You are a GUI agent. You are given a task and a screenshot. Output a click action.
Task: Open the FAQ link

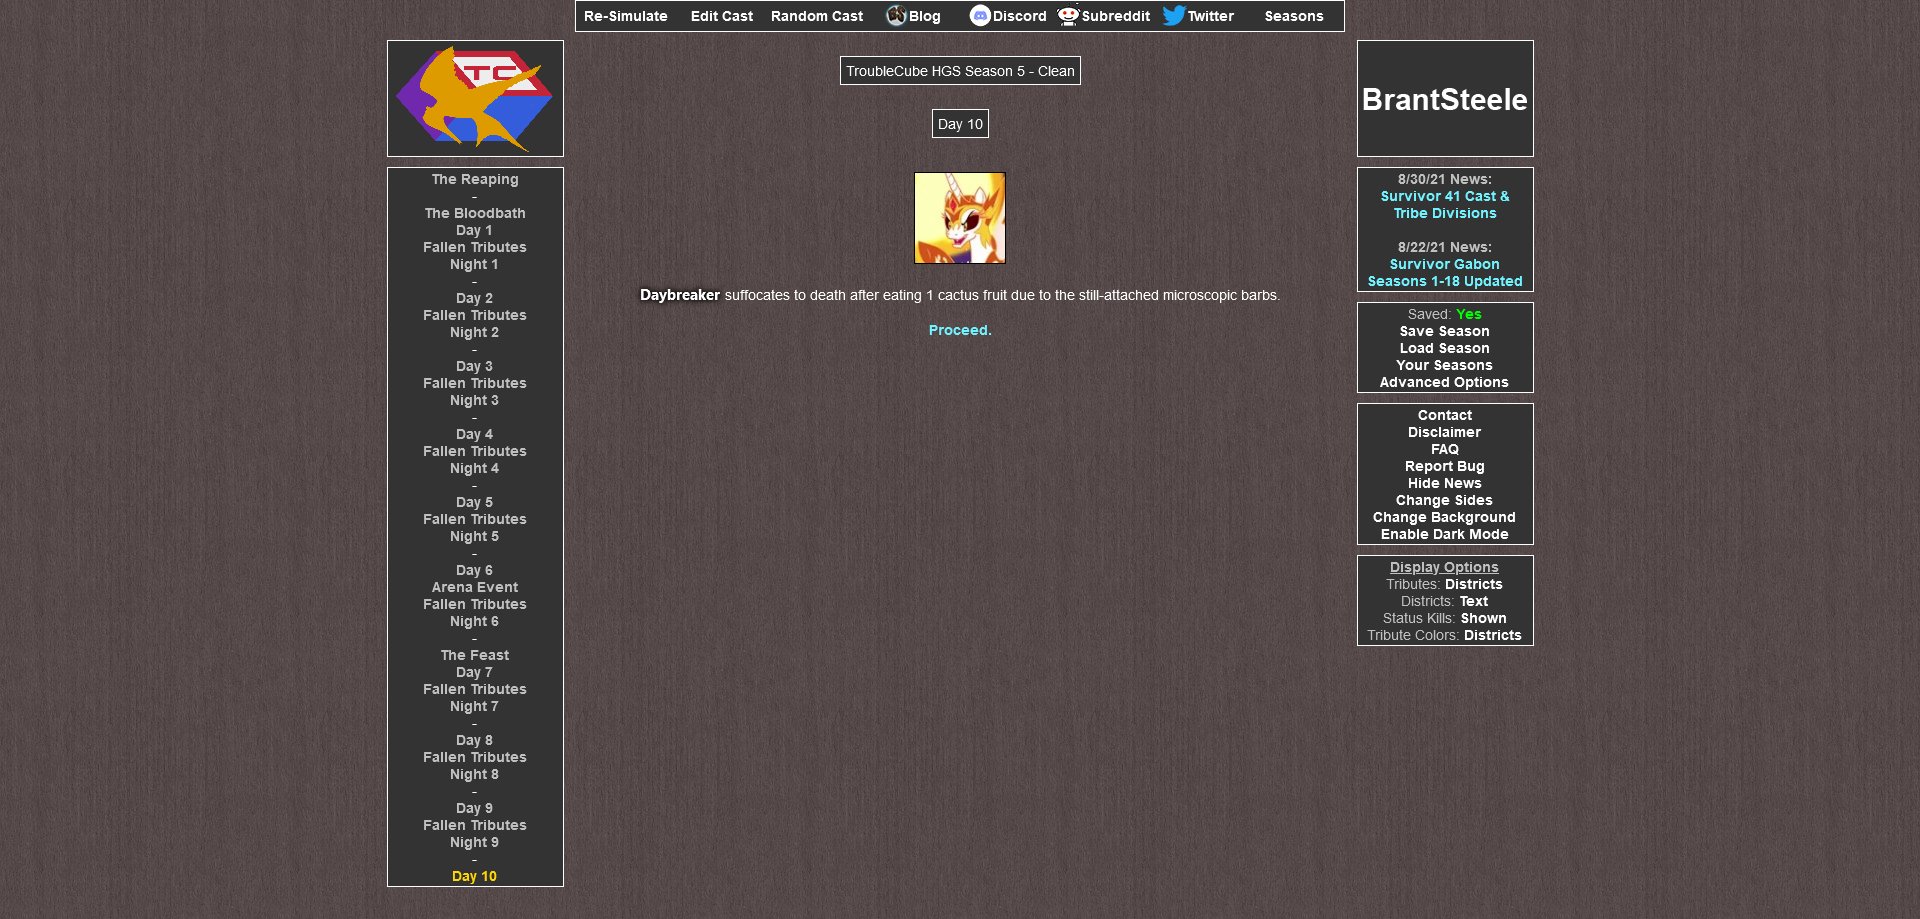(x=1445, y=449)
